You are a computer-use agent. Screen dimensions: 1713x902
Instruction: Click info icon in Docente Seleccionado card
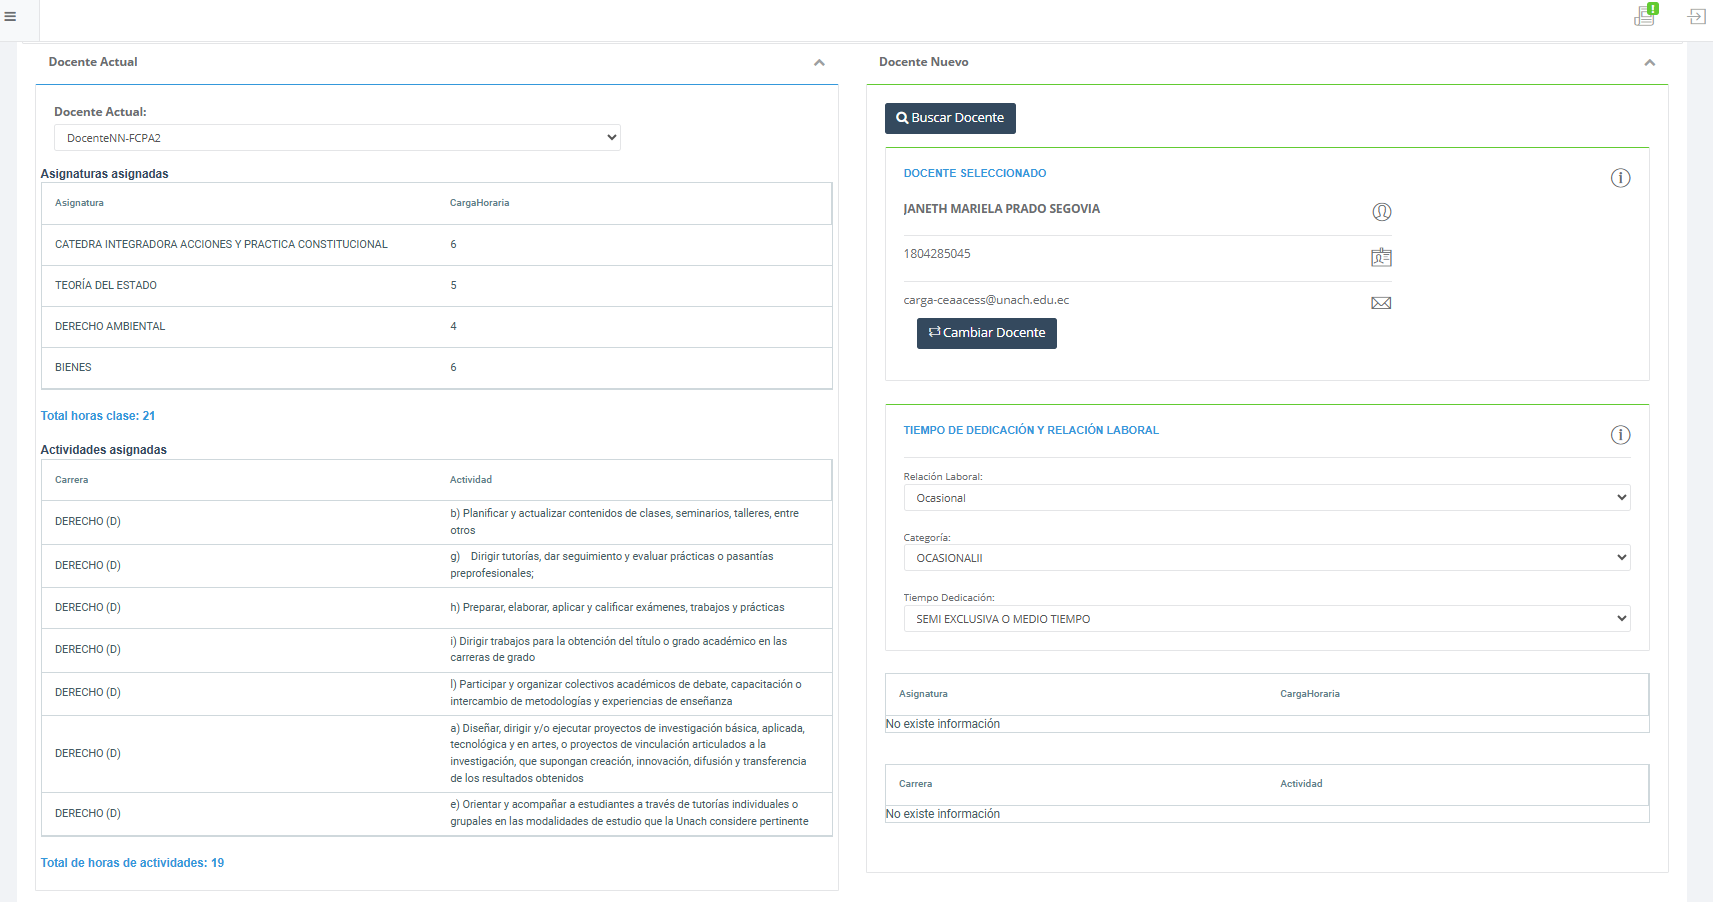[x=1620, y=178]
